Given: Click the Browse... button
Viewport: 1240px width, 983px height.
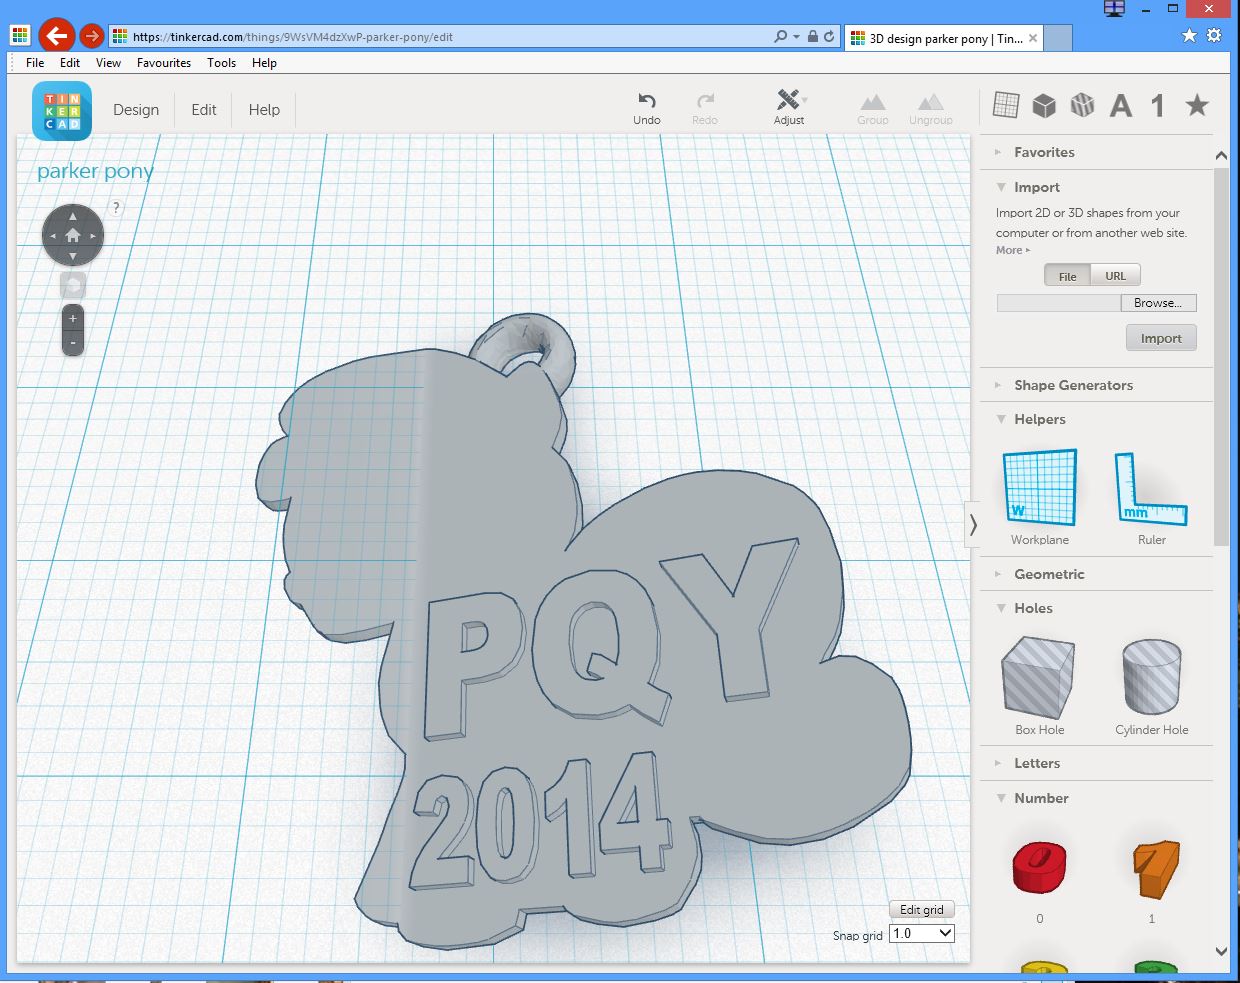Looking at the screenshot, I should [1158, 303].
